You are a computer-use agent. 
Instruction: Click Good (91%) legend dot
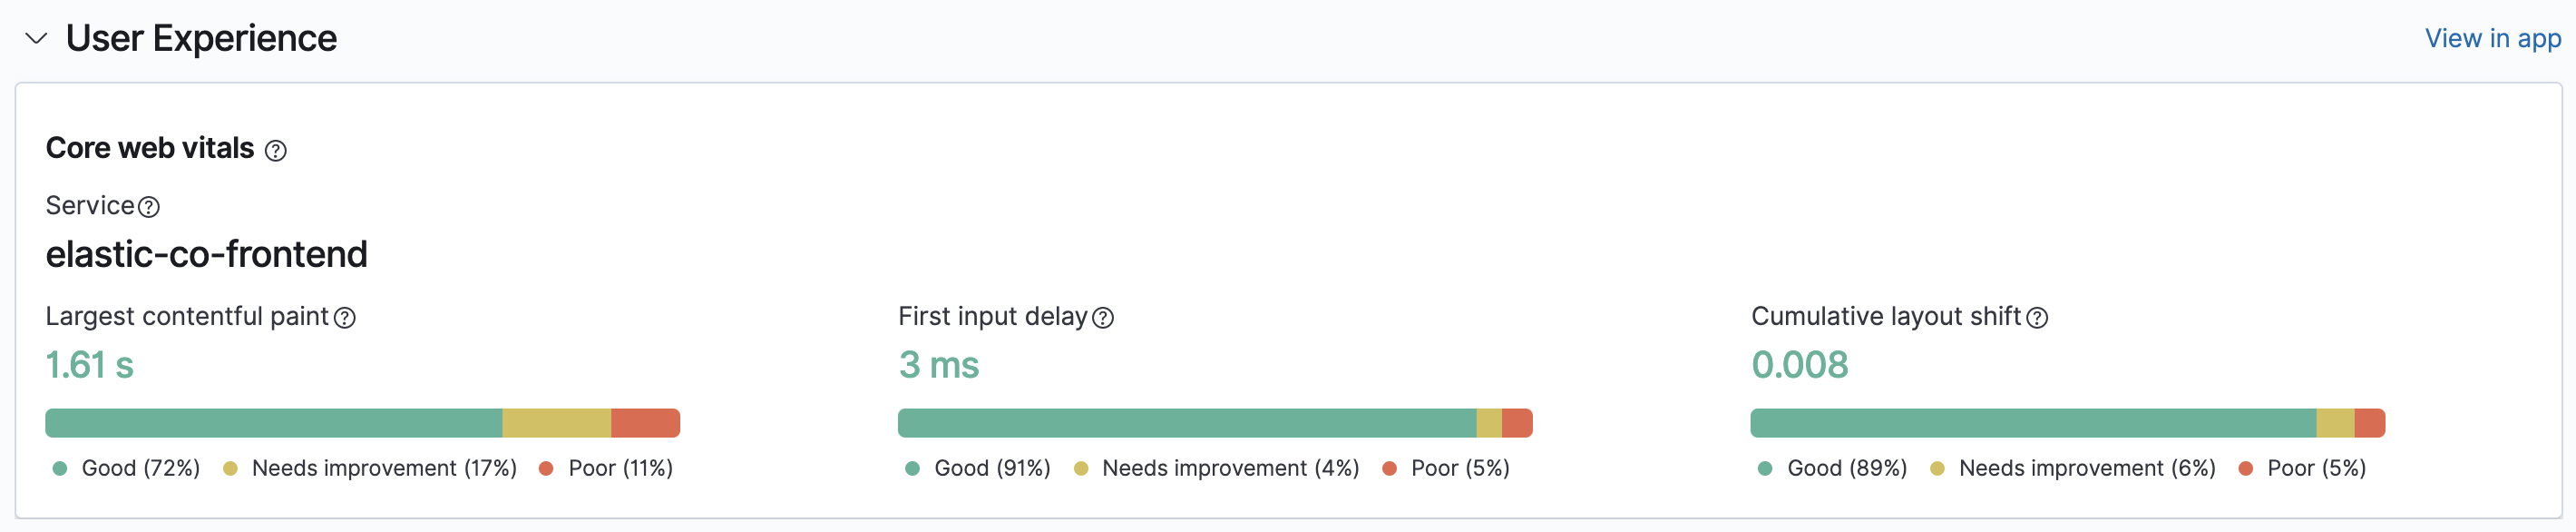(912, 468)
